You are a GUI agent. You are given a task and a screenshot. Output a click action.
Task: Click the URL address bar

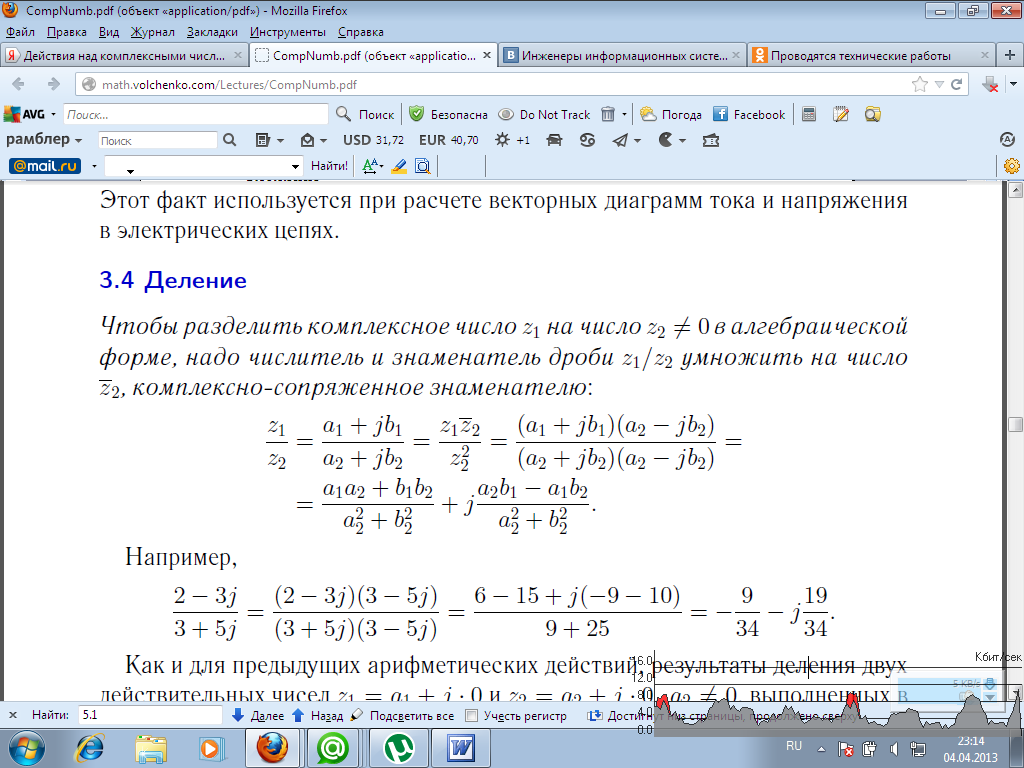496,84
